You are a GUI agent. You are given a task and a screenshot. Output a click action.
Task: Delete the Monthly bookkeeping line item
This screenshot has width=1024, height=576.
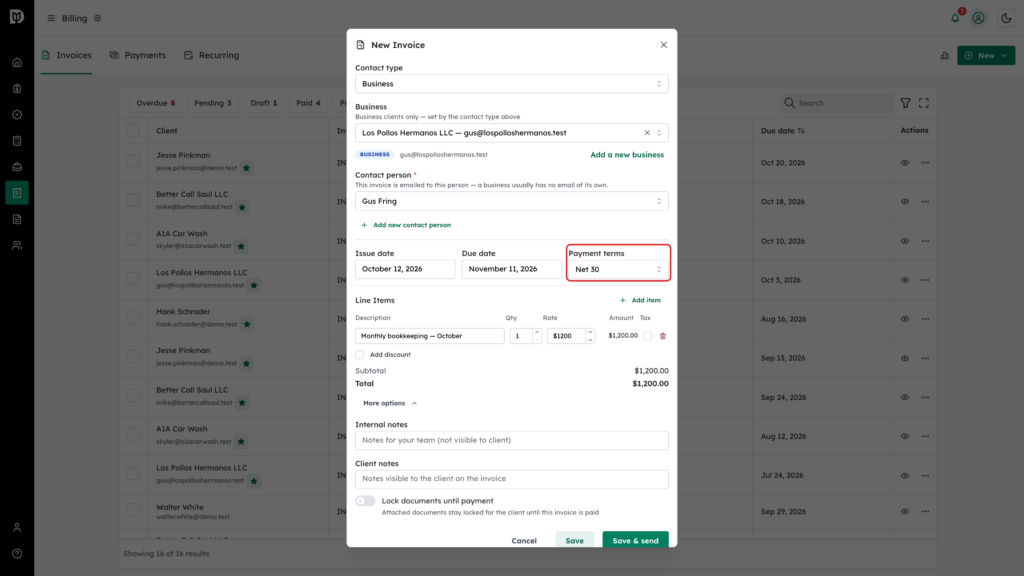pyautogui.click(x=663, y=336)
